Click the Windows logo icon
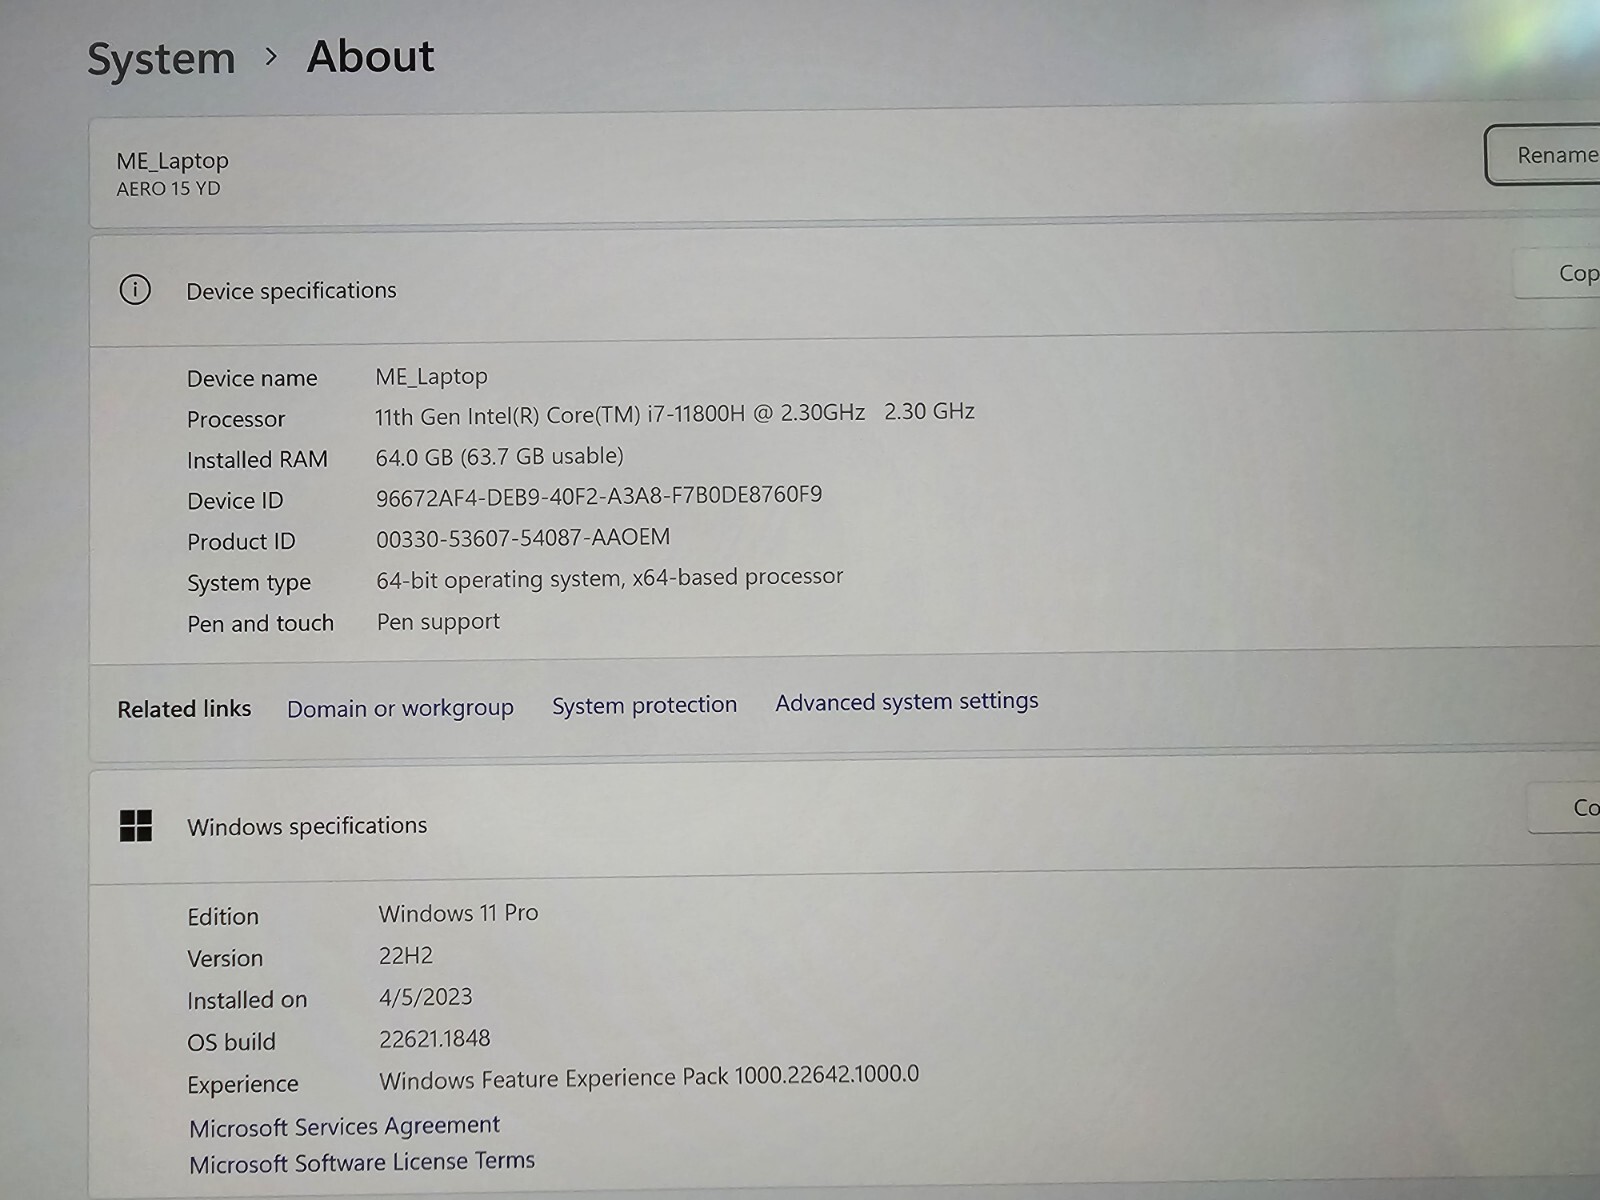This screenshot has width=1600, height=1200. tap(136, 826)
